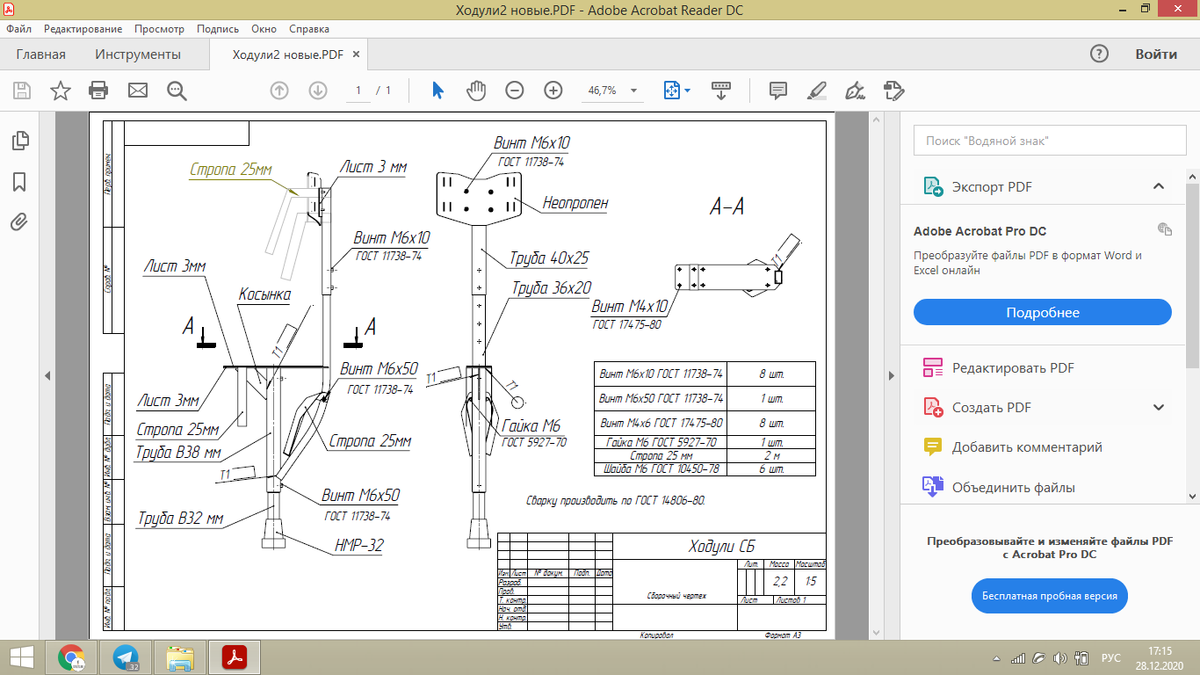
Task: Click the Acrobat Reader taskbar icon
Action: 234,657
